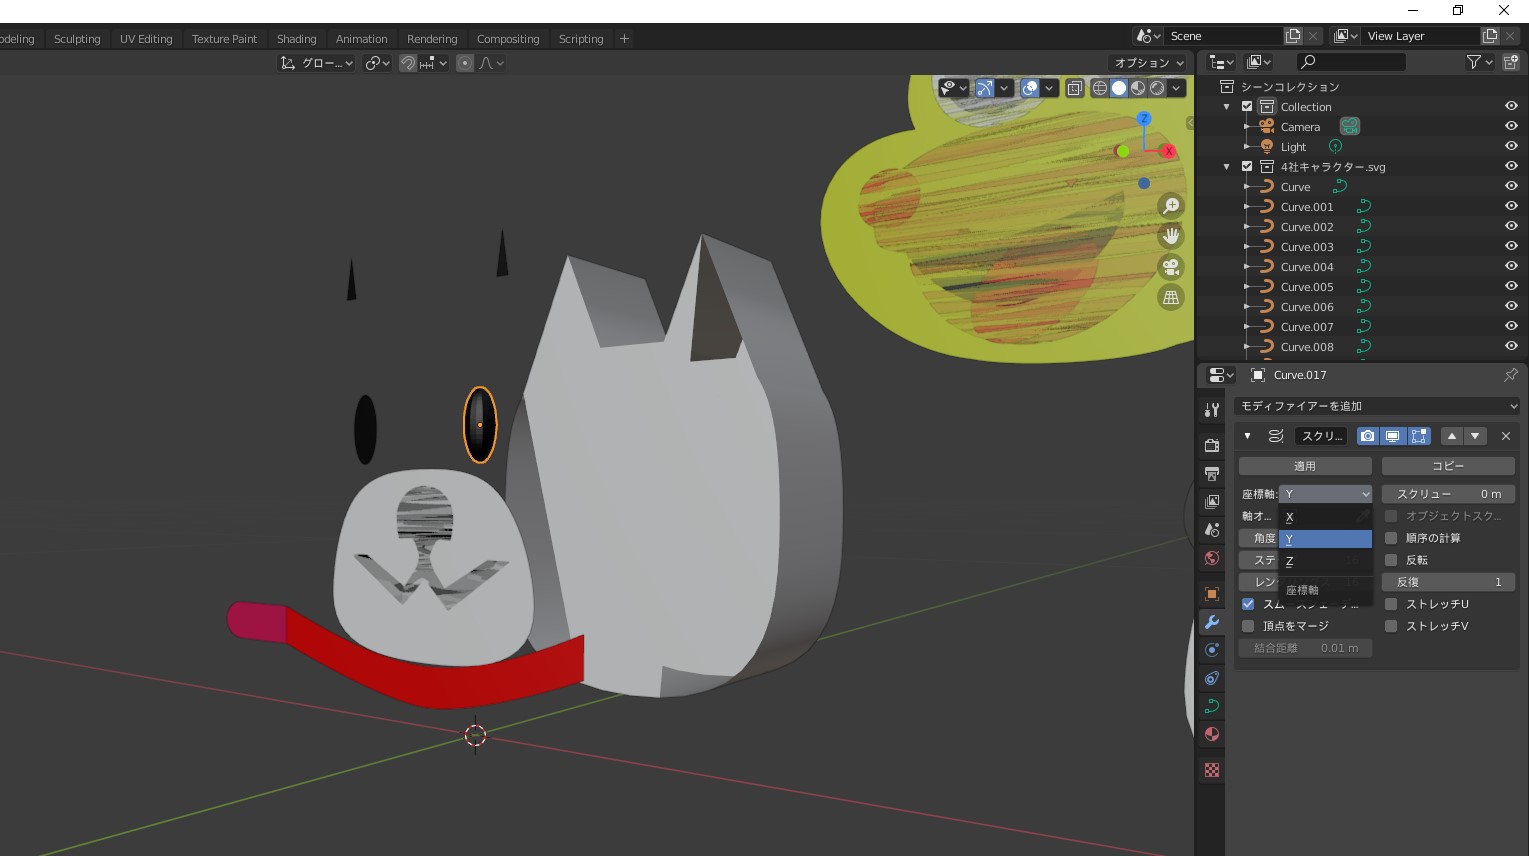Toggle modifier render visibility camera button
Viewport: 1529px width, 856px height.
[1367, 436]
